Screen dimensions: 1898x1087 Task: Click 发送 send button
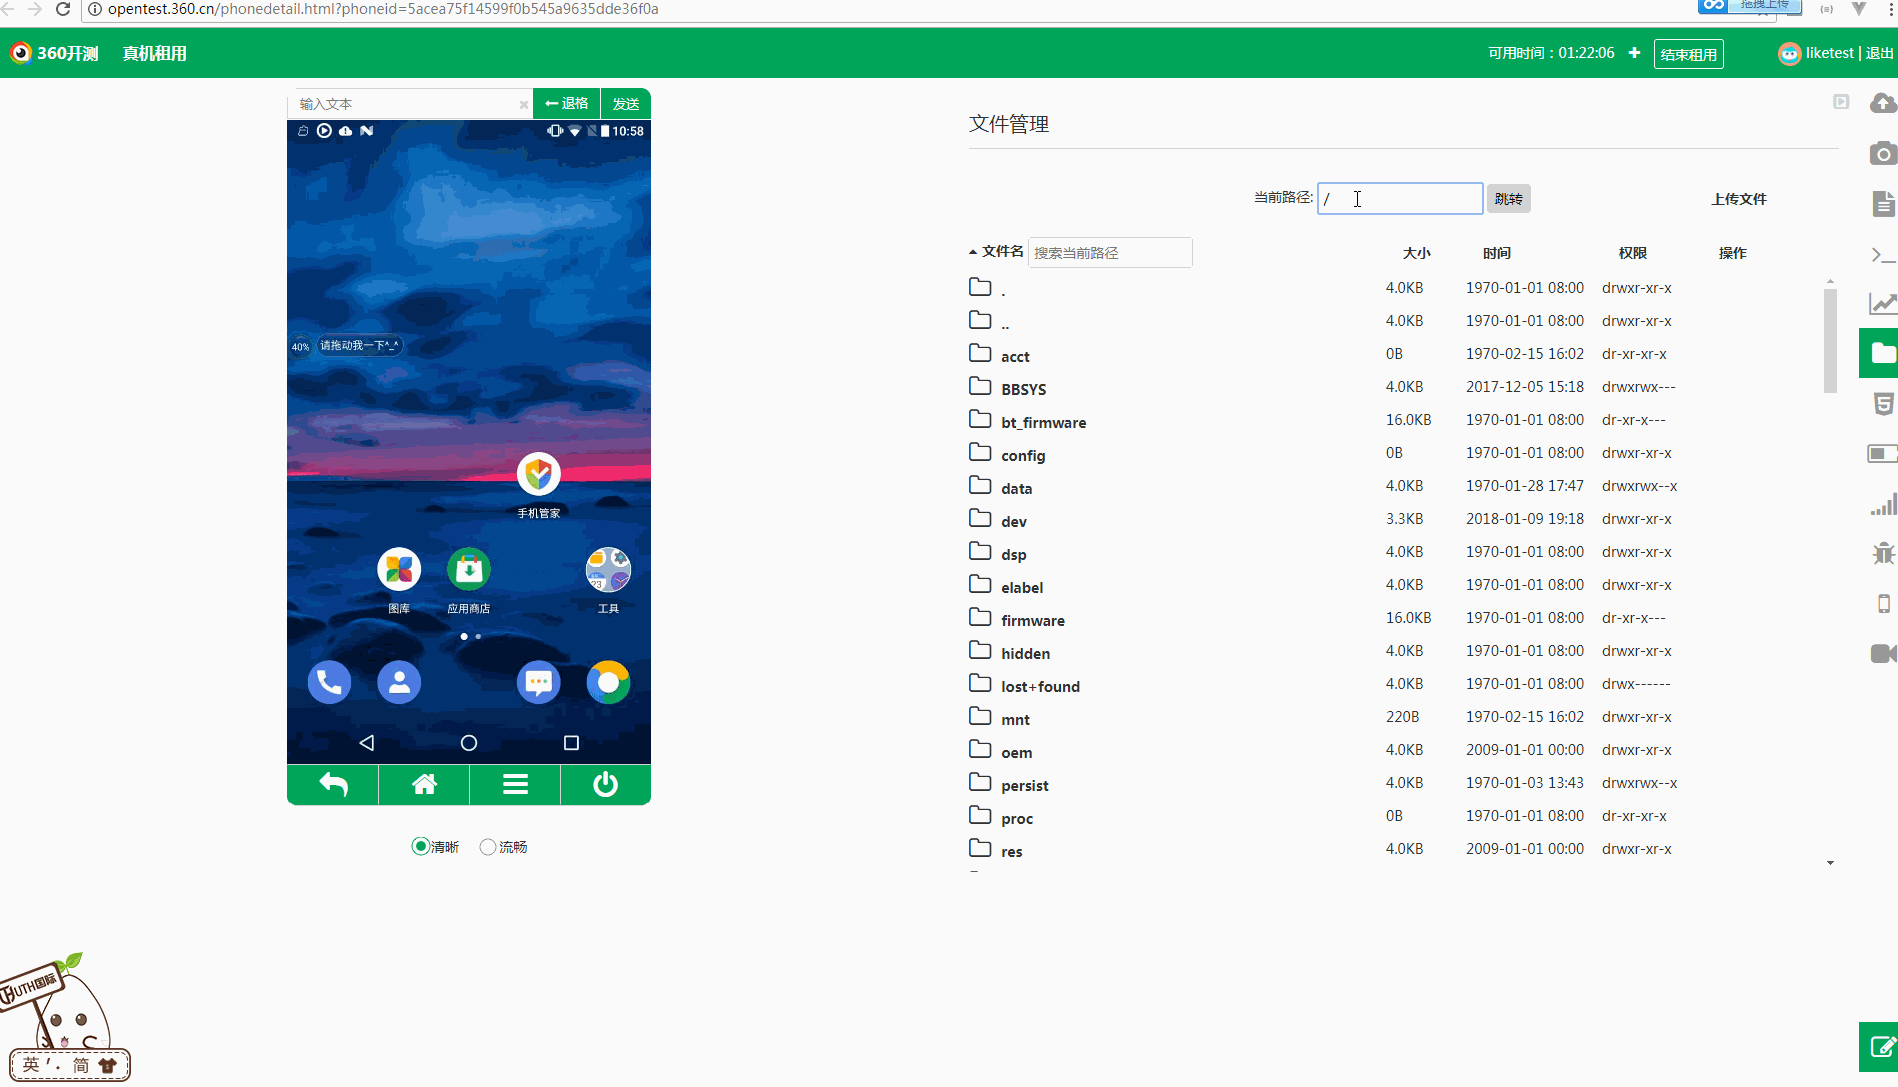pyautogui.click(x=626, y=104)
